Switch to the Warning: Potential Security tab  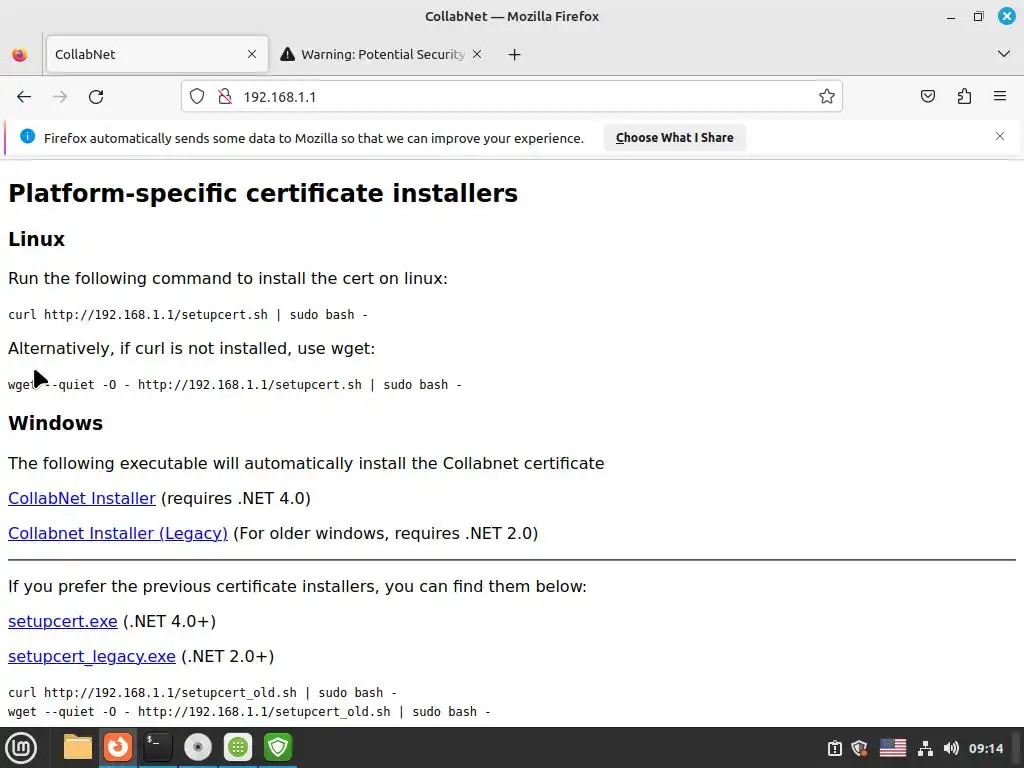click(382, 54)
